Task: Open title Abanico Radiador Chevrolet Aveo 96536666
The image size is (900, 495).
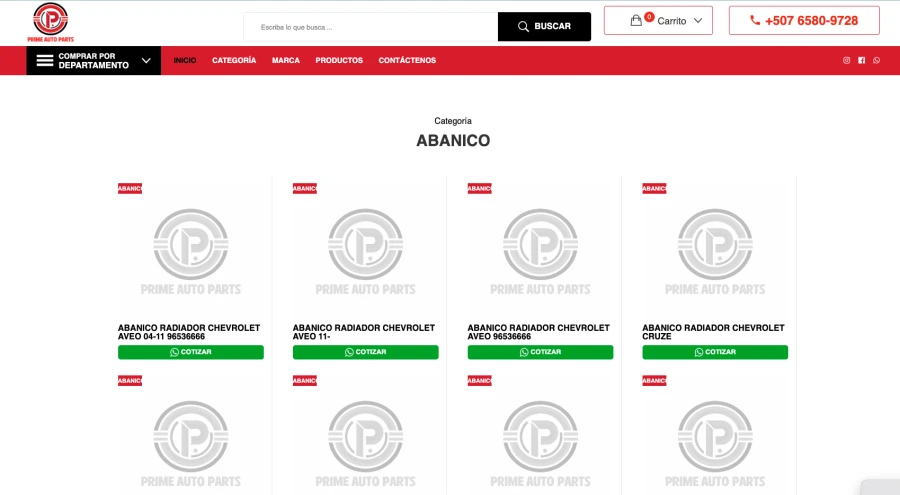Action: coord(538,332)
